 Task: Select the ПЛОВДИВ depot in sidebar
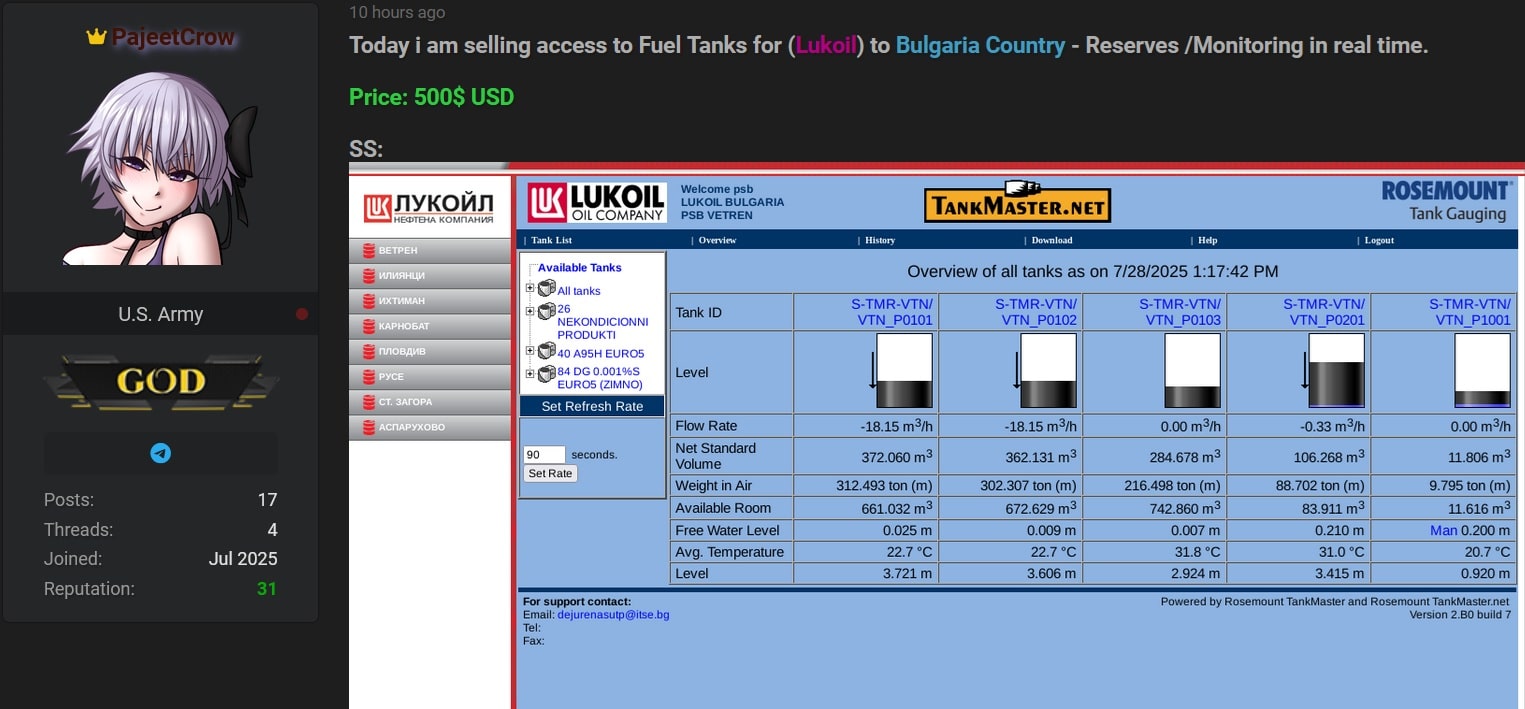point(430,351)
